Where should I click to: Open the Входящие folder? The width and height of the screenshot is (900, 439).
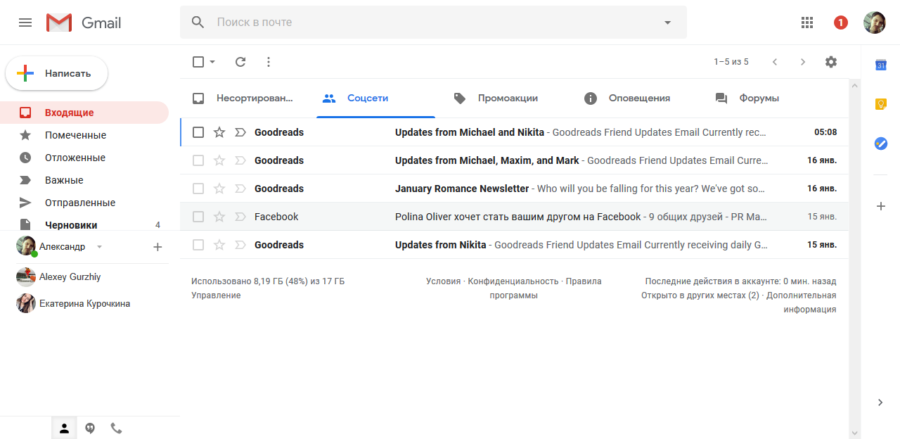coord(84,113)
